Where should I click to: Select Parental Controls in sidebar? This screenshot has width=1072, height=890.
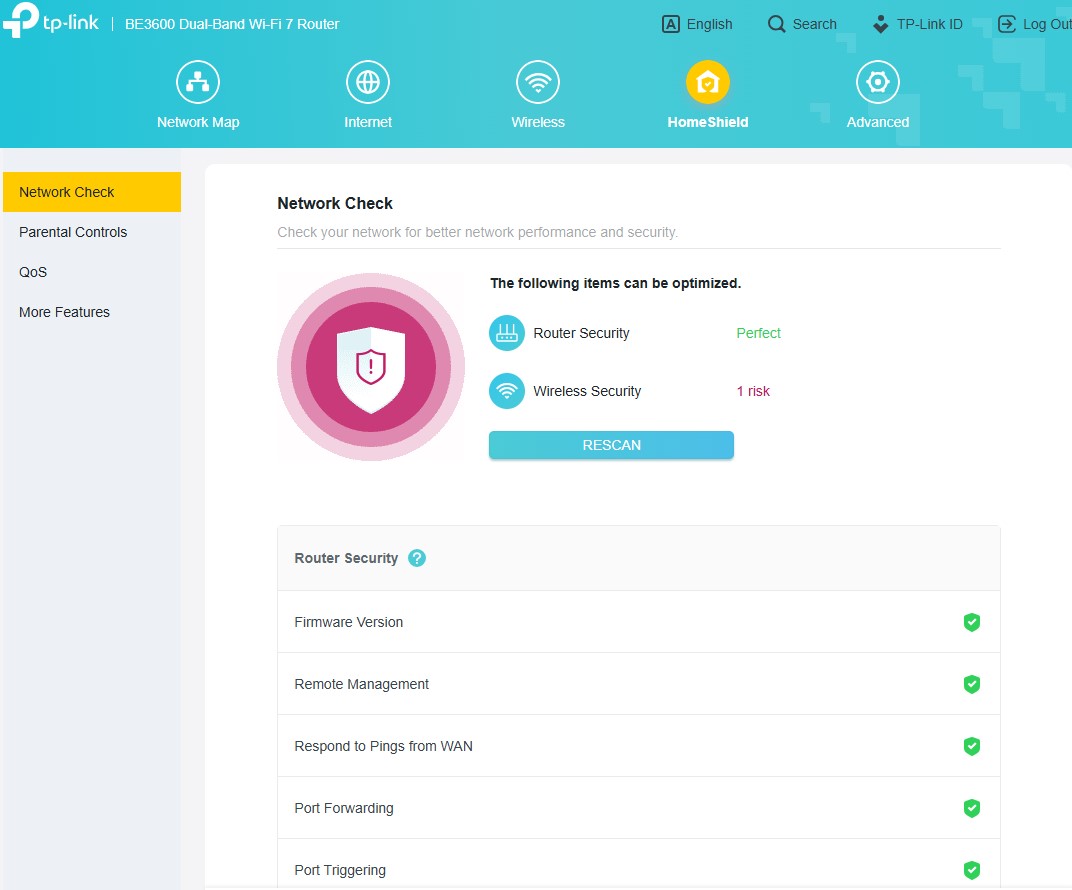coord(73,232)
